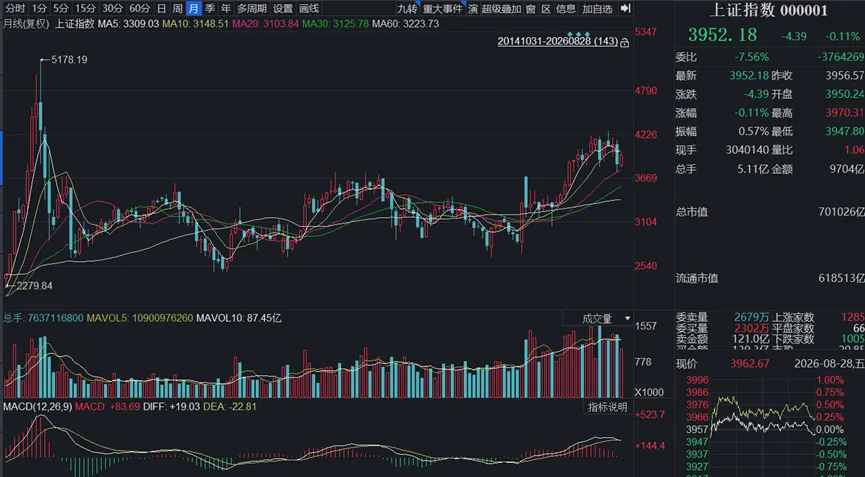Open the 画线 drawing tool

point(309,8)
